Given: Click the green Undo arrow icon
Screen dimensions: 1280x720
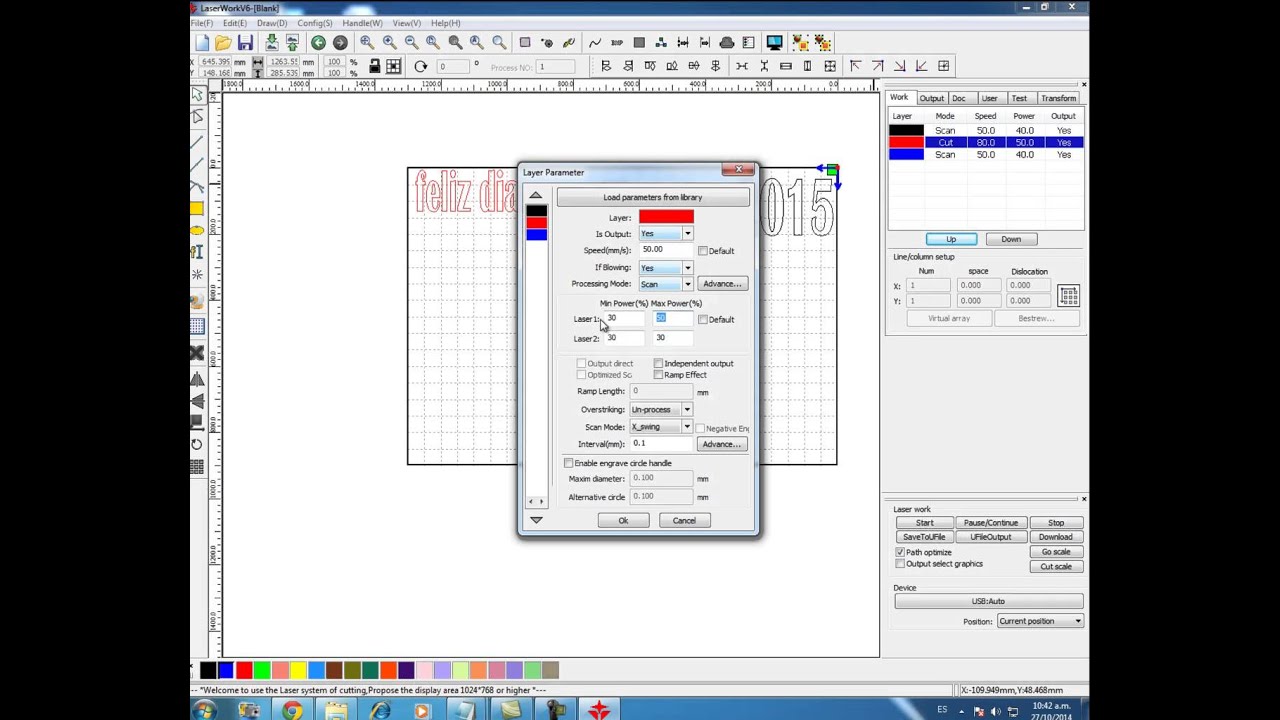Looking at the screenshot, I should [x=318, y=43].
